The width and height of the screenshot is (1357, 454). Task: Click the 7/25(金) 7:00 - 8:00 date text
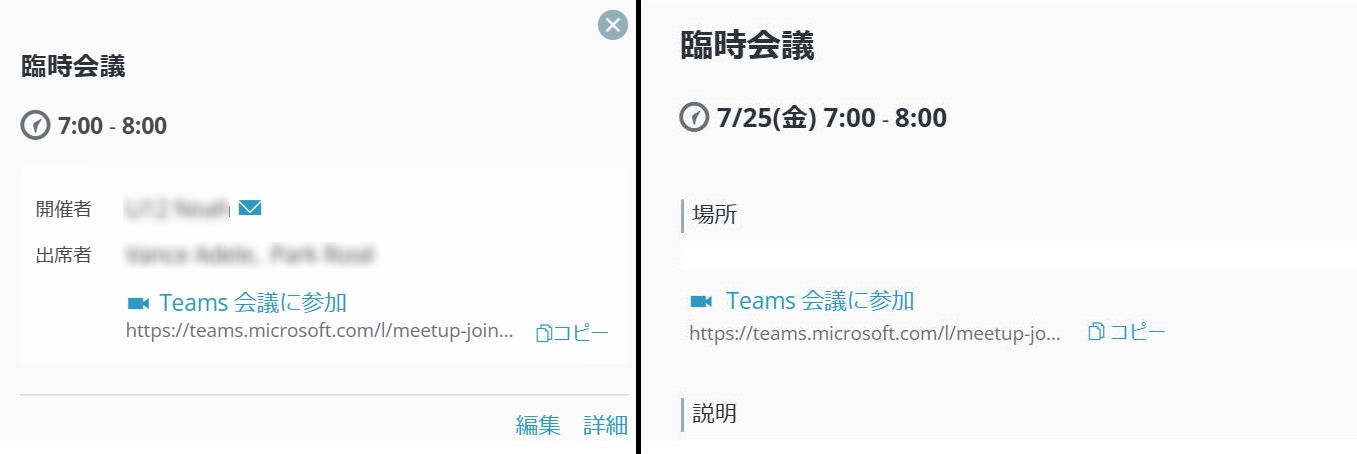[832, 118]
